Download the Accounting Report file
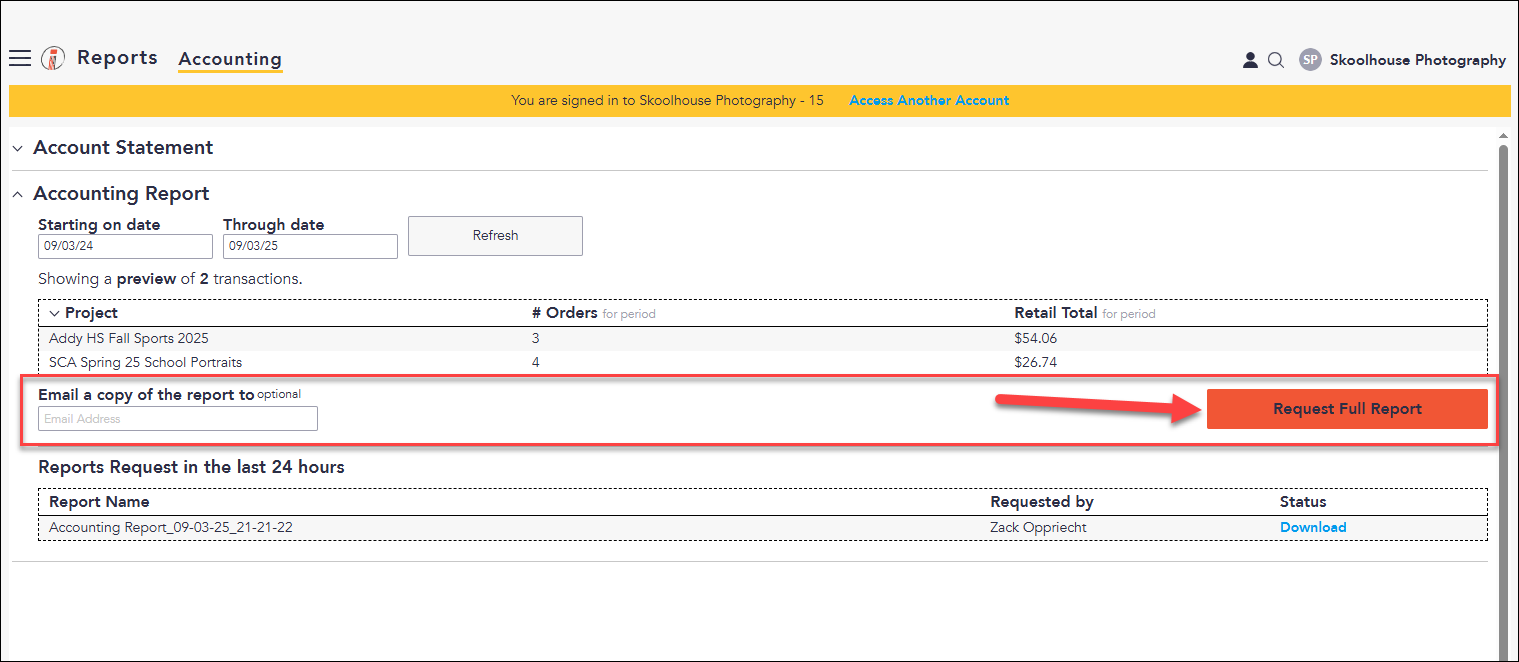This screenshot has height=662, width=1519. [x=1313, y=527]
